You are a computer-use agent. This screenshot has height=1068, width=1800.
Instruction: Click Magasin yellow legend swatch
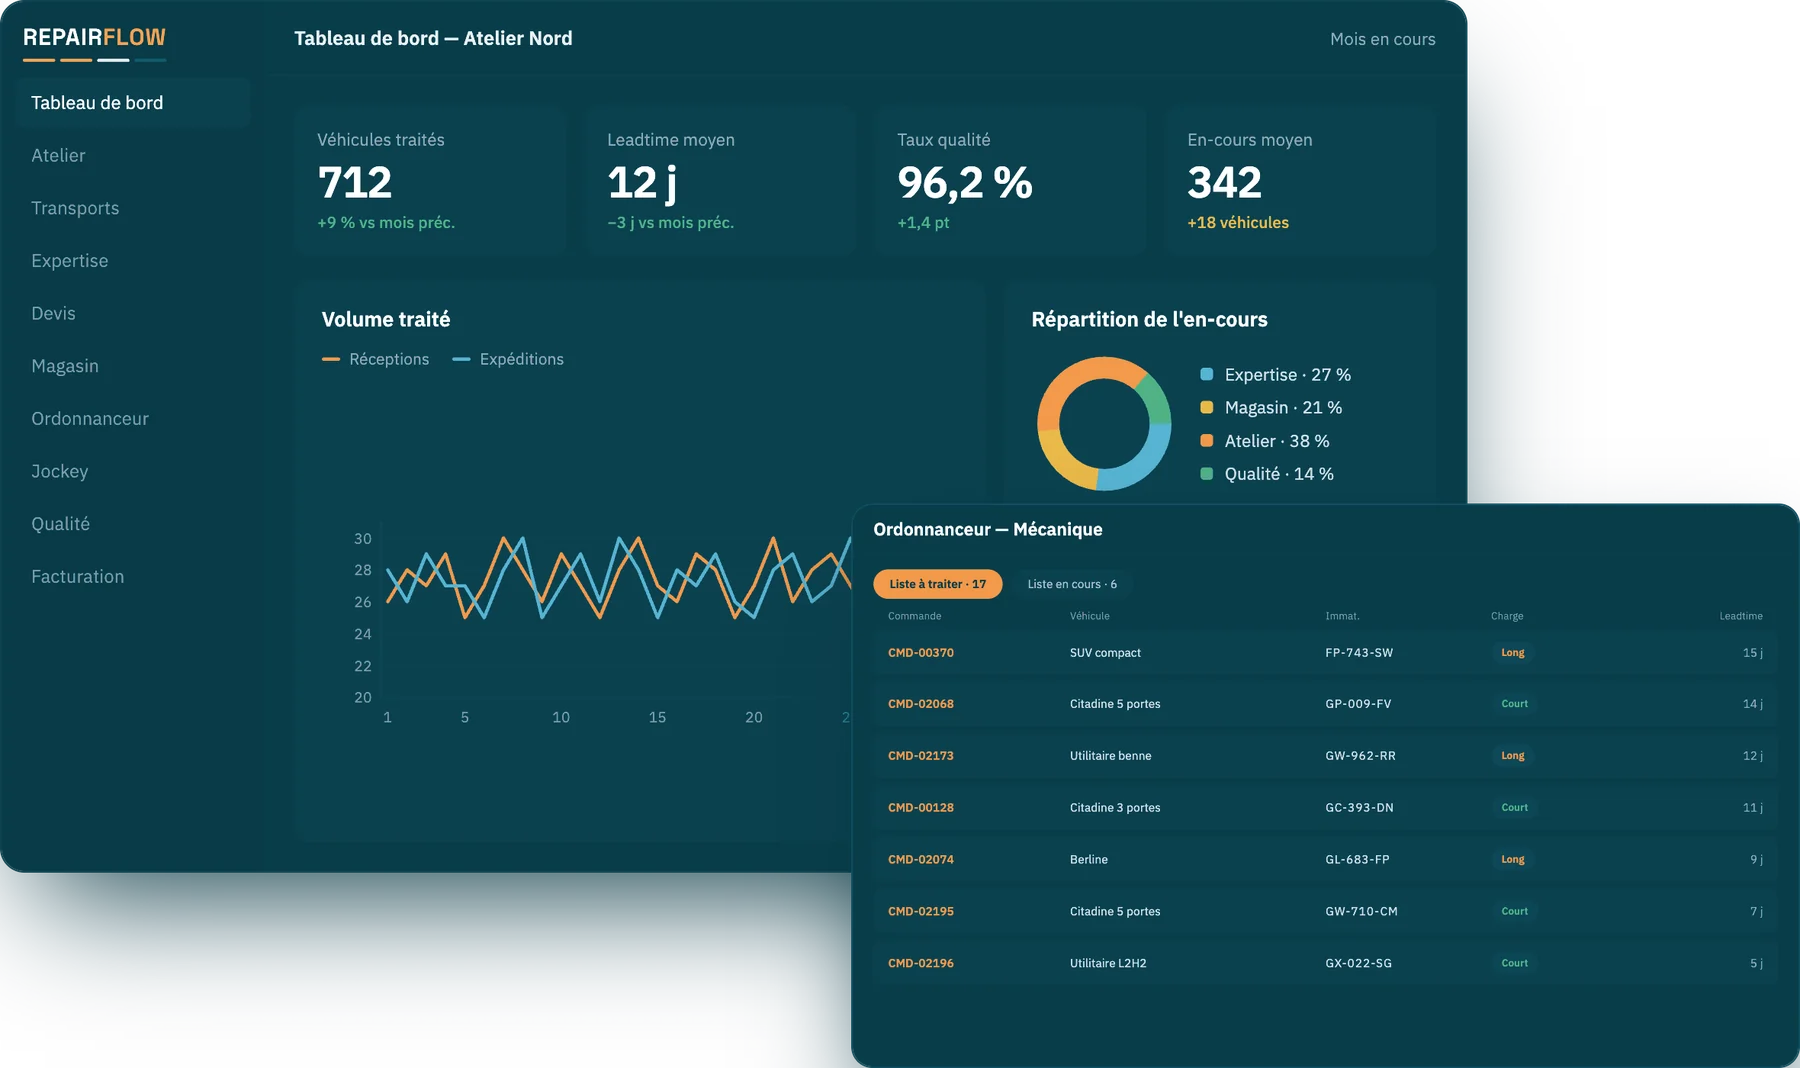[1206, 407]
